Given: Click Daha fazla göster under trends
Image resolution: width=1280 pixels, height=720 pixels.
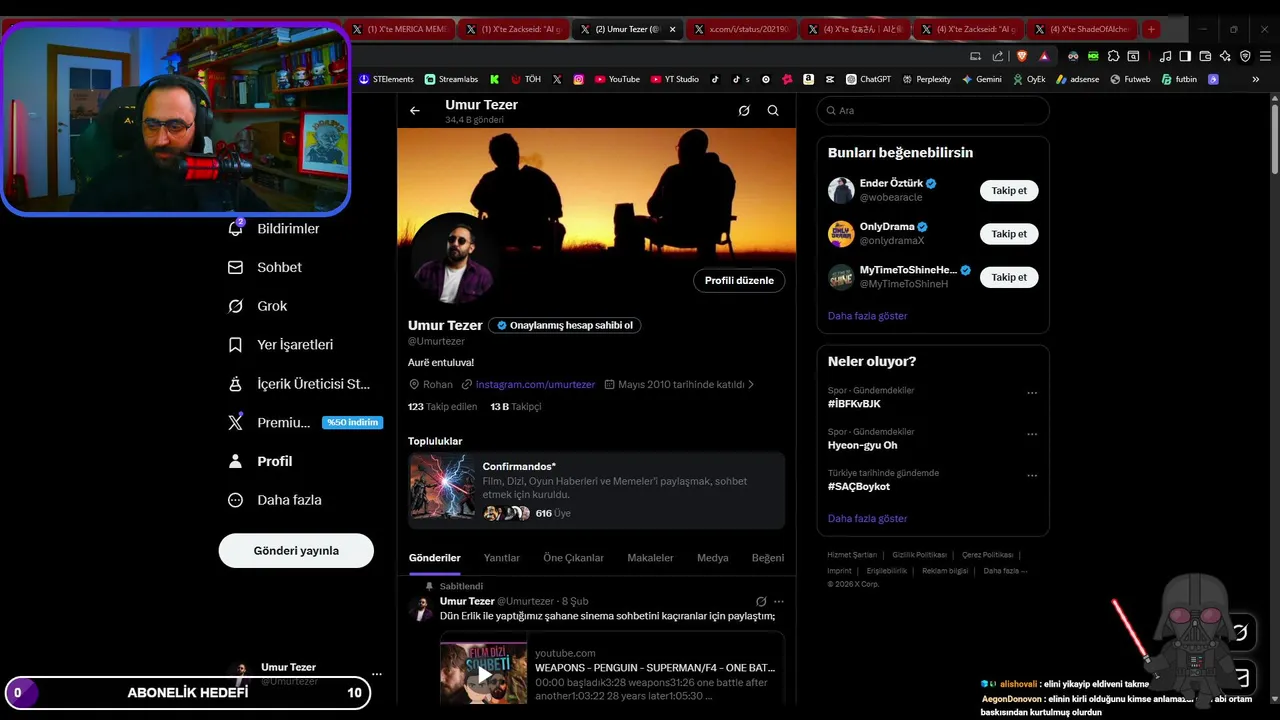Looking at the screenshot, I should point(867,519).
